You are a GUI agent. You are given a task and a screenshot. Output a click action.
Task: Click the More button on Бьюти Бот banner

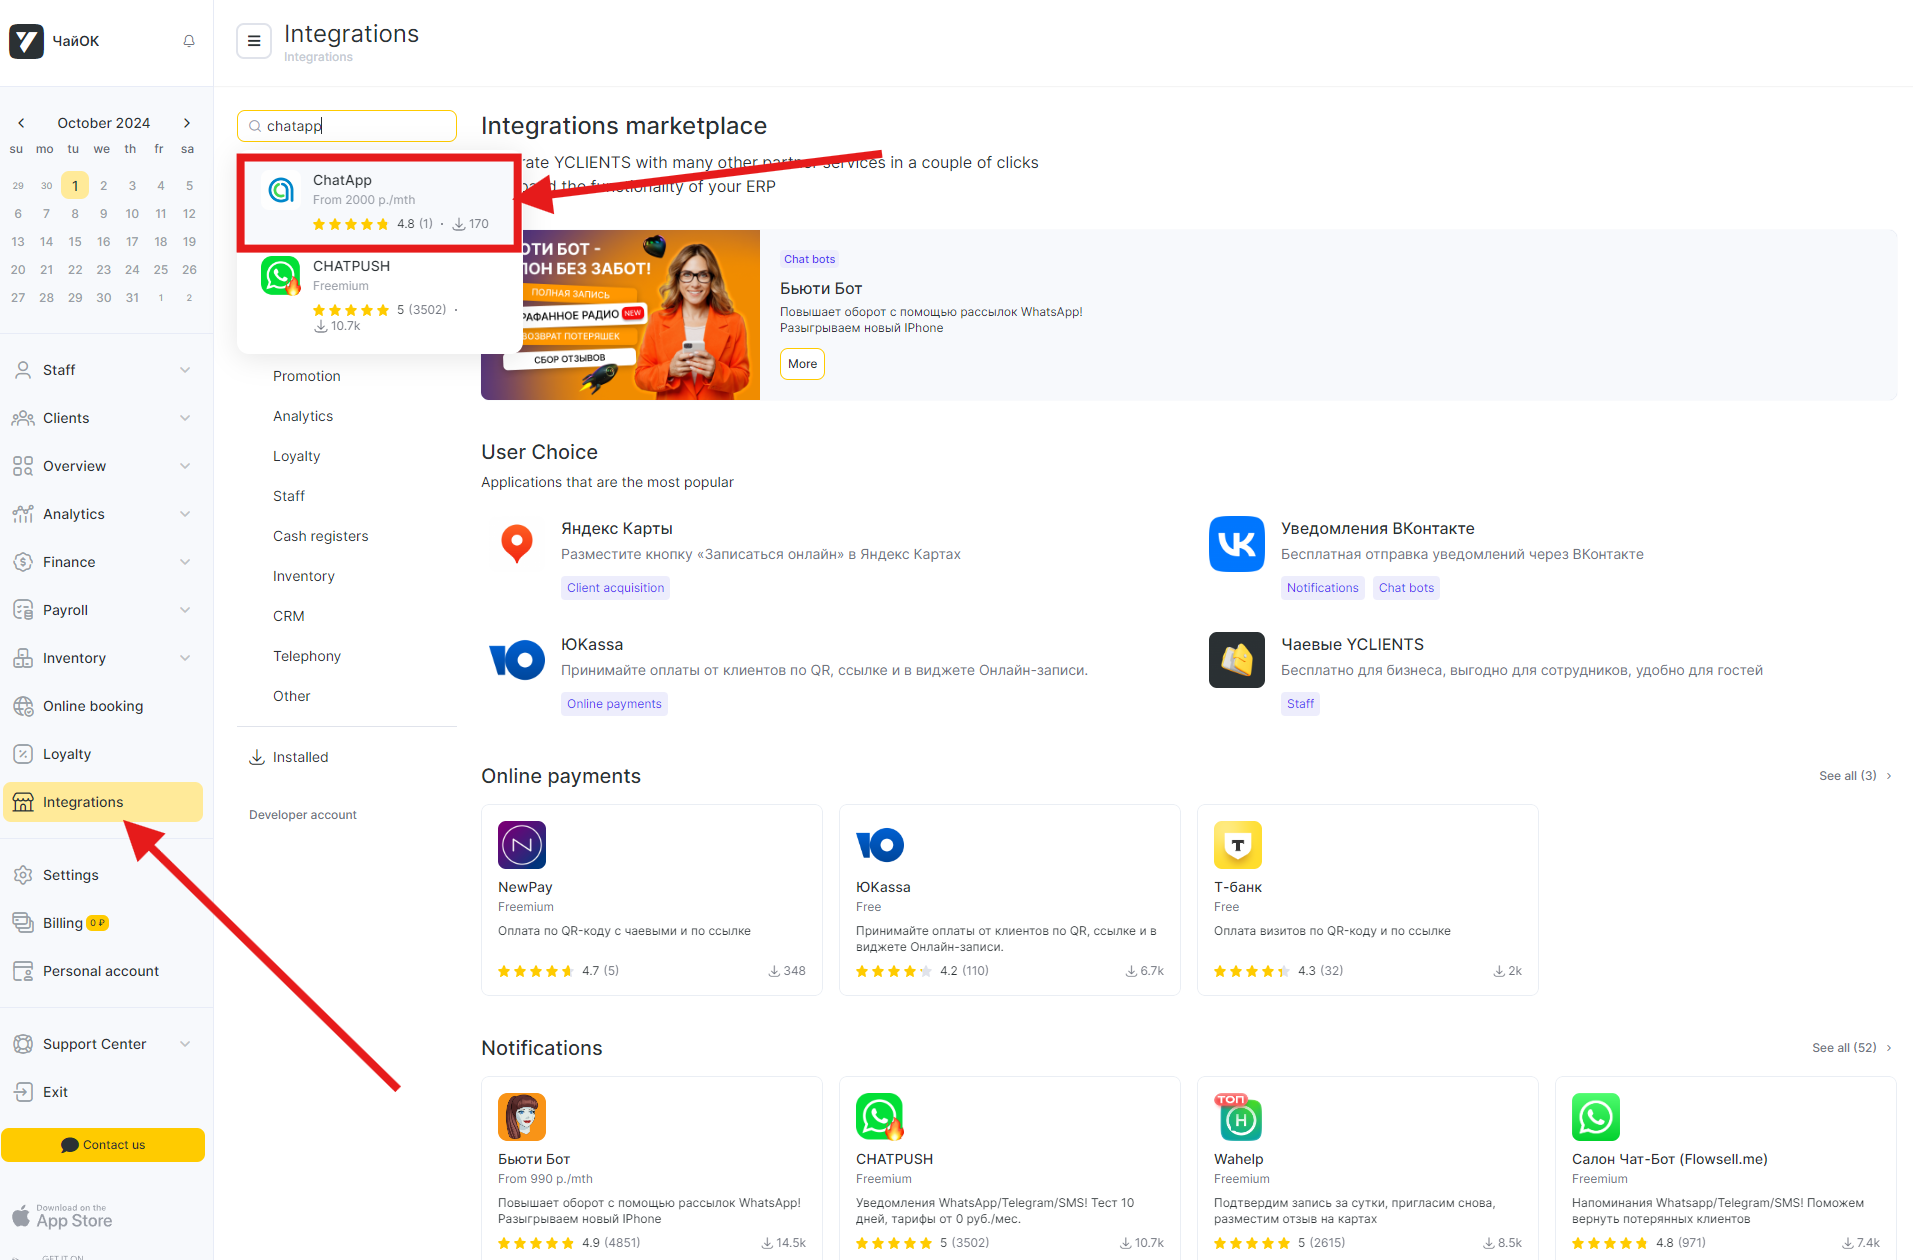802,364
